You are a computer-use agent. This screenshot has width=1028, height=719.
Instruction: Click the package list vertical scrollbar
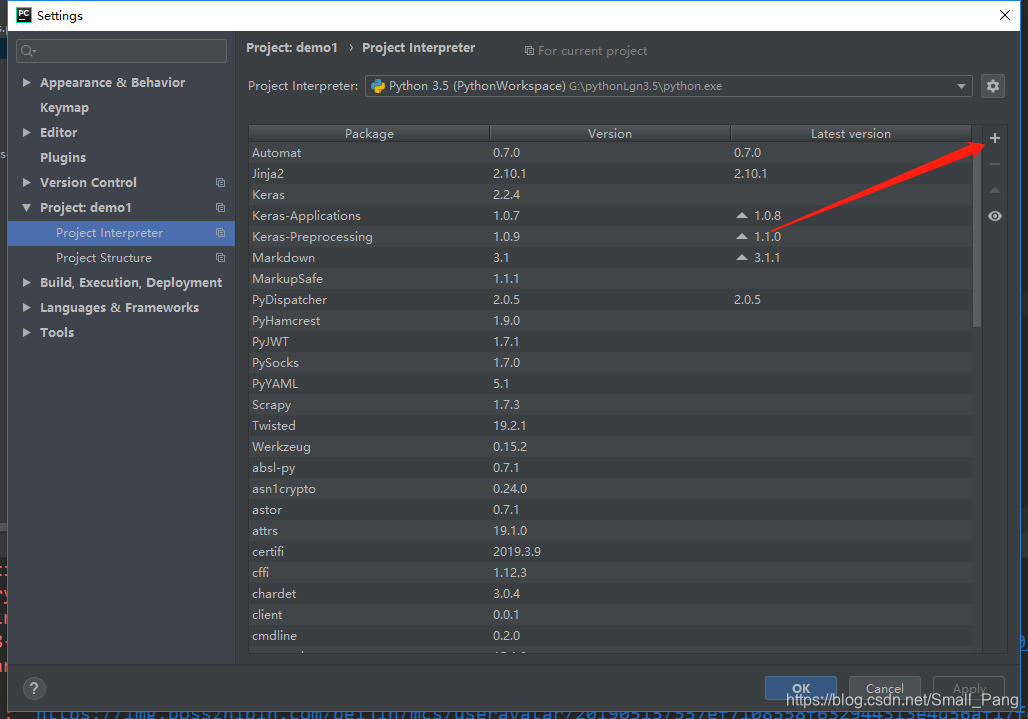[x=977, y=234]
